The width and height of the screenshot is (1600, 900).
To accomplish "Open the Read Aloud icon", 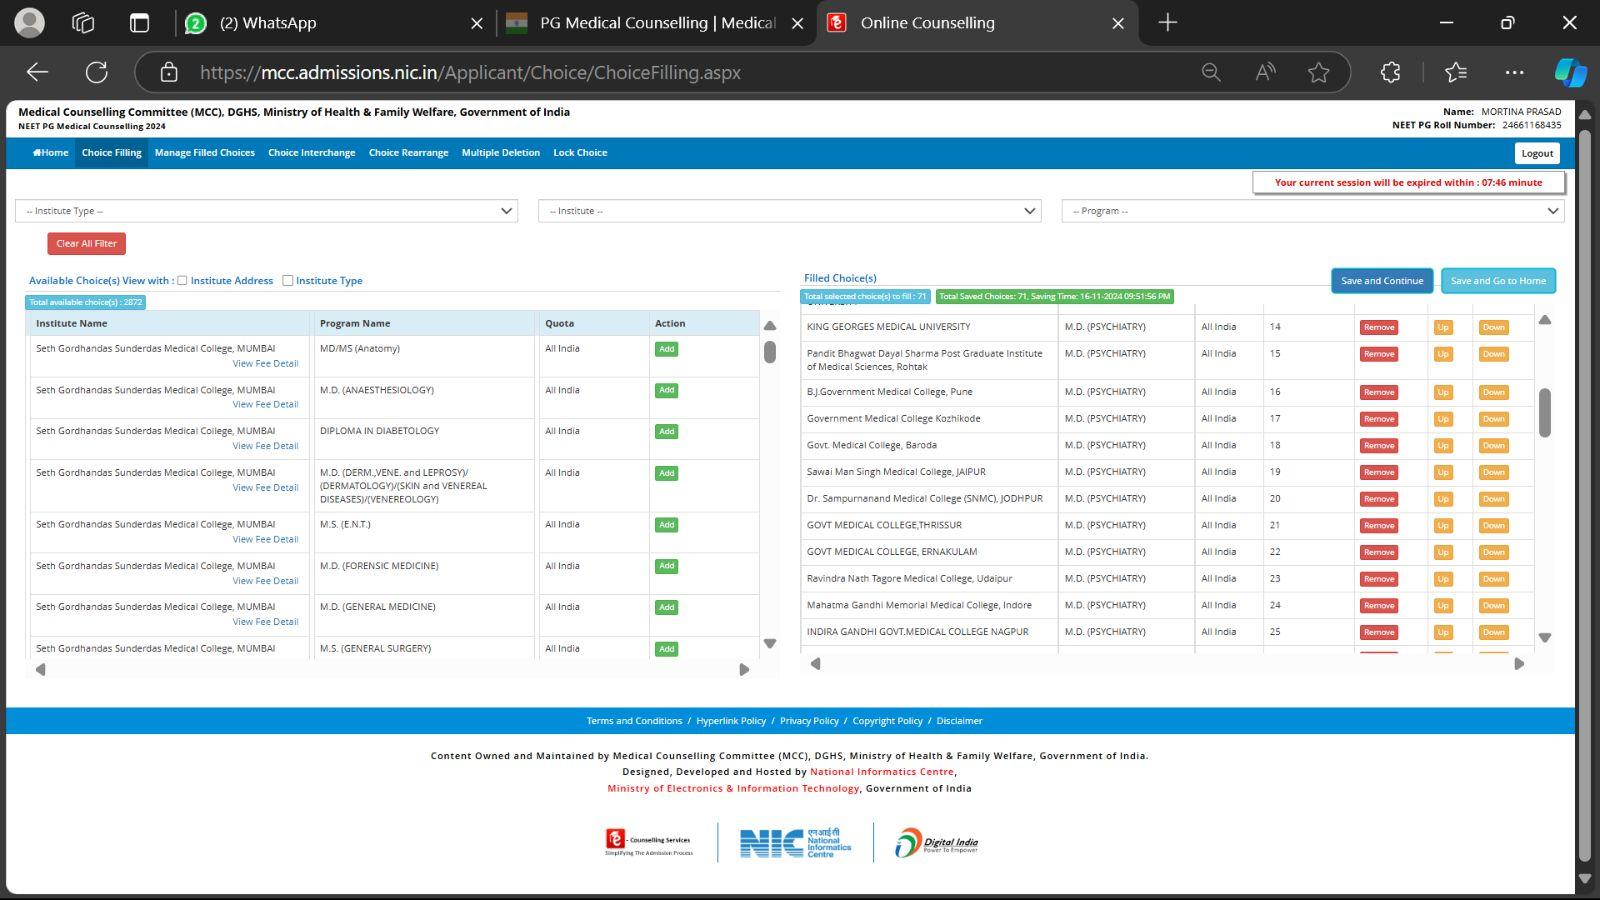I will [x=1265, y=72].
